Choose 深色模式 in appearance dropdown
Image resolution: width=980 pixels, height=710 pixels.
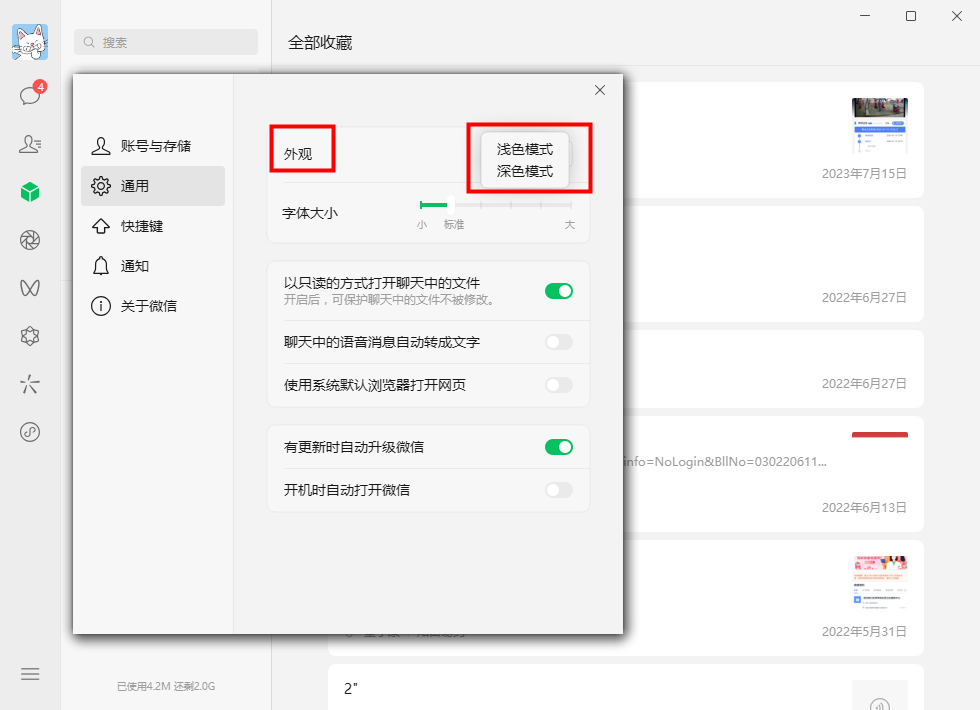click(524, 171)
